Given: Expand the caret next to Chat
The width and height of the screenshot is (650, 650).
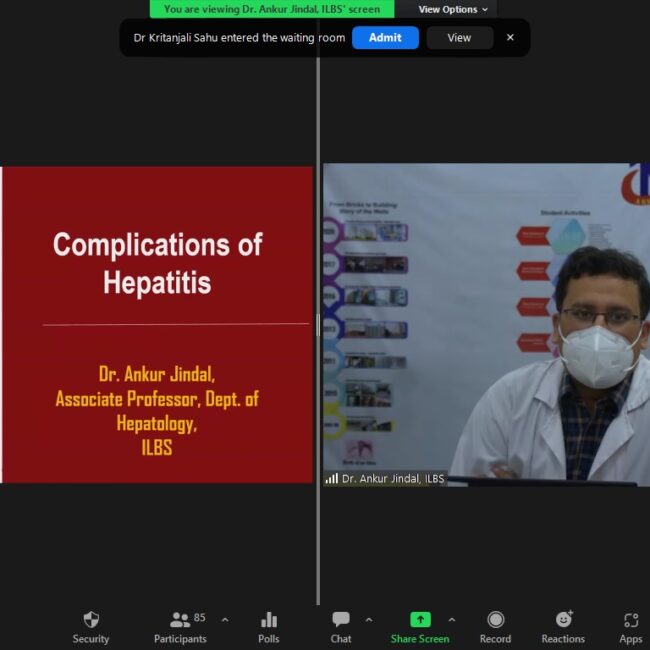Looking at the screenshot, I should [369, 619].
